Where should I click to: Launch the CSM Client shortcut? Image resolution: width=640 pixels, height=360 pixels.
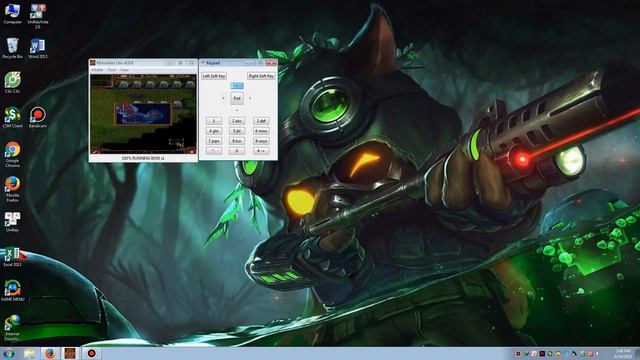(x=12, y=117)
